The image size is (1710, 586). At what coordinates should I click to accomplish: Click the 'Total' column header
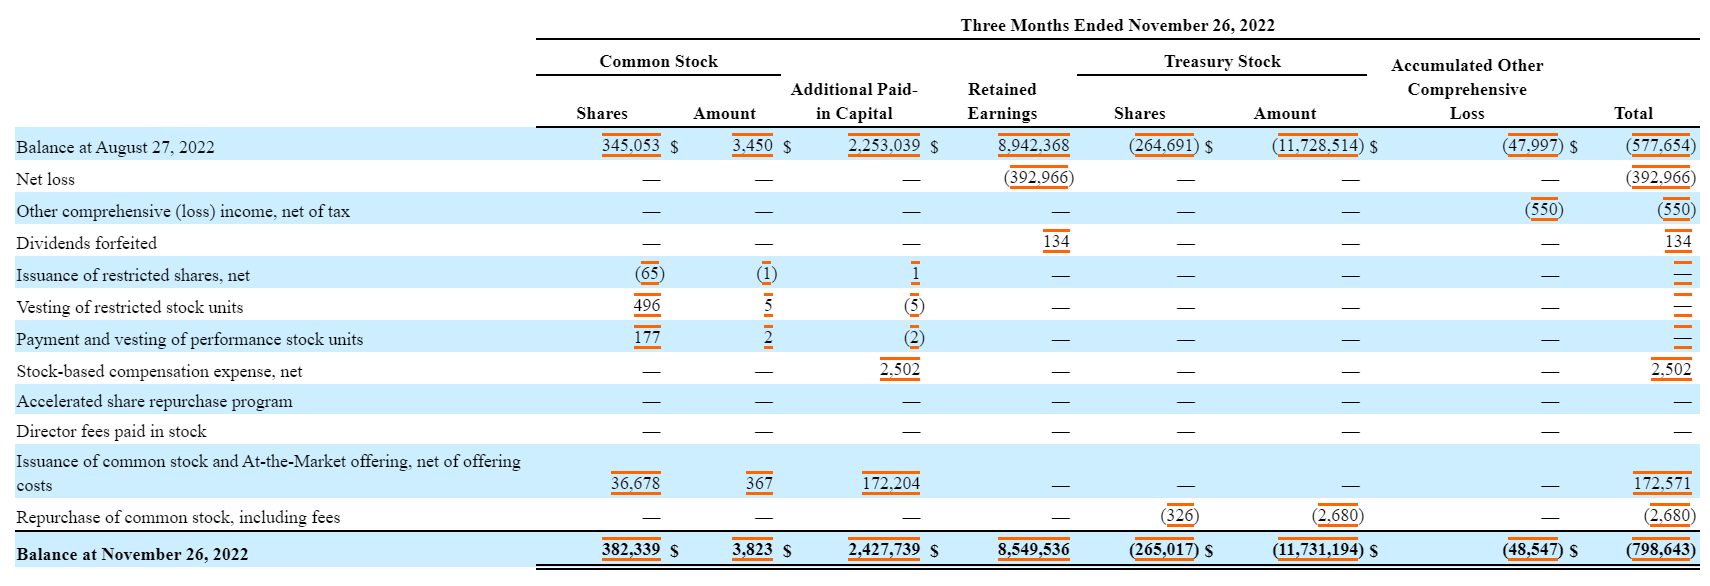[1633, 113]
